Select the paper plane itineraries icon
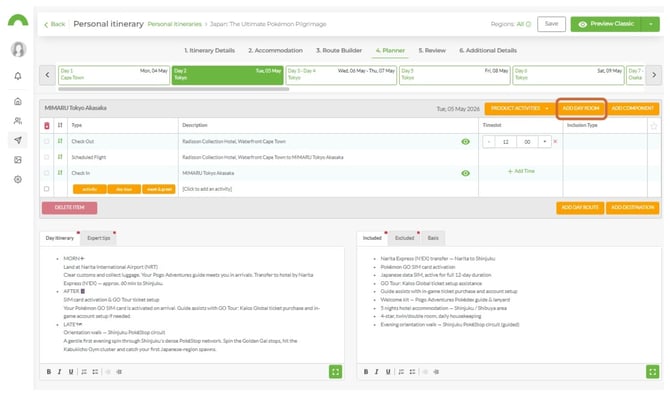Viewport: 670px width, 393px height. point(18,140)
